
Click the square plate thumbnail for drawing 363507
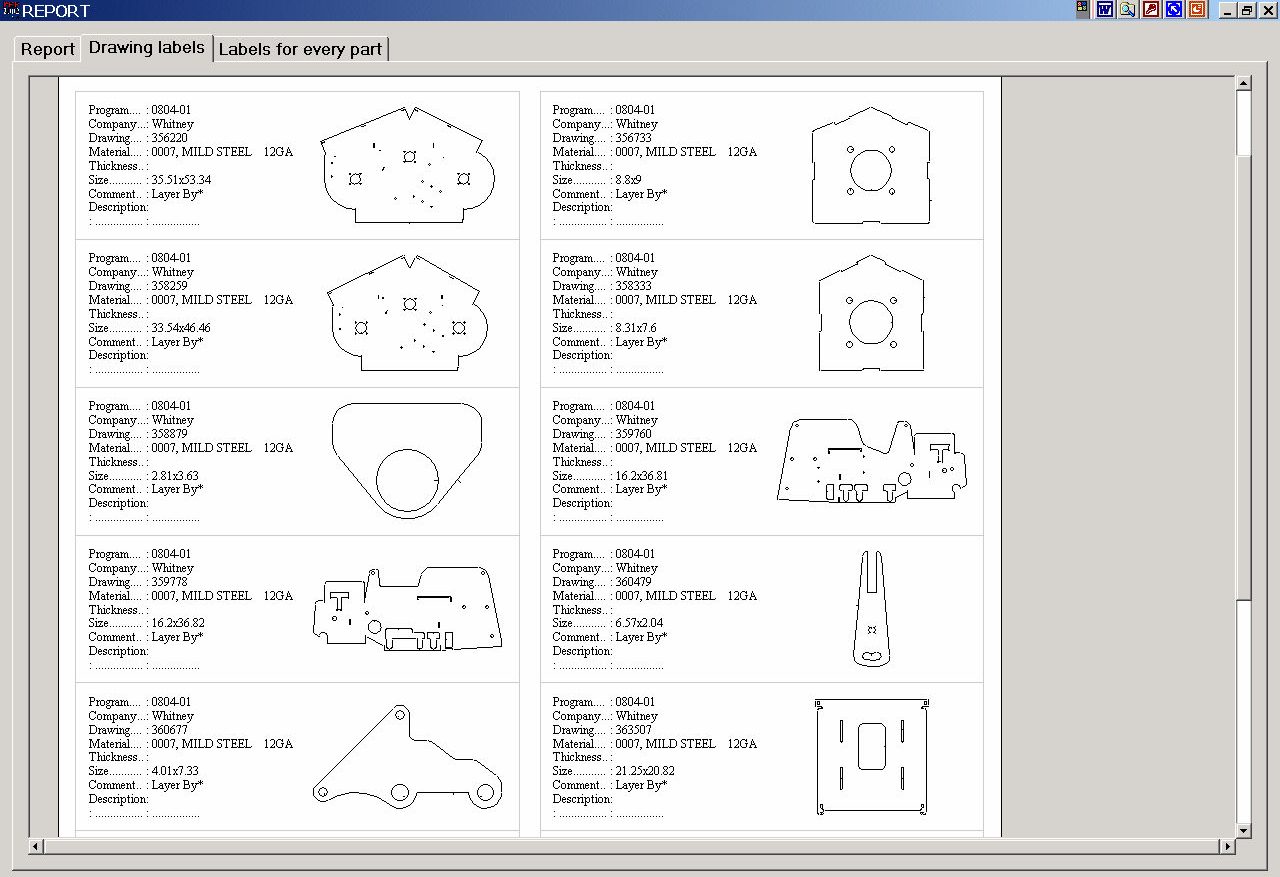[871, 756]
